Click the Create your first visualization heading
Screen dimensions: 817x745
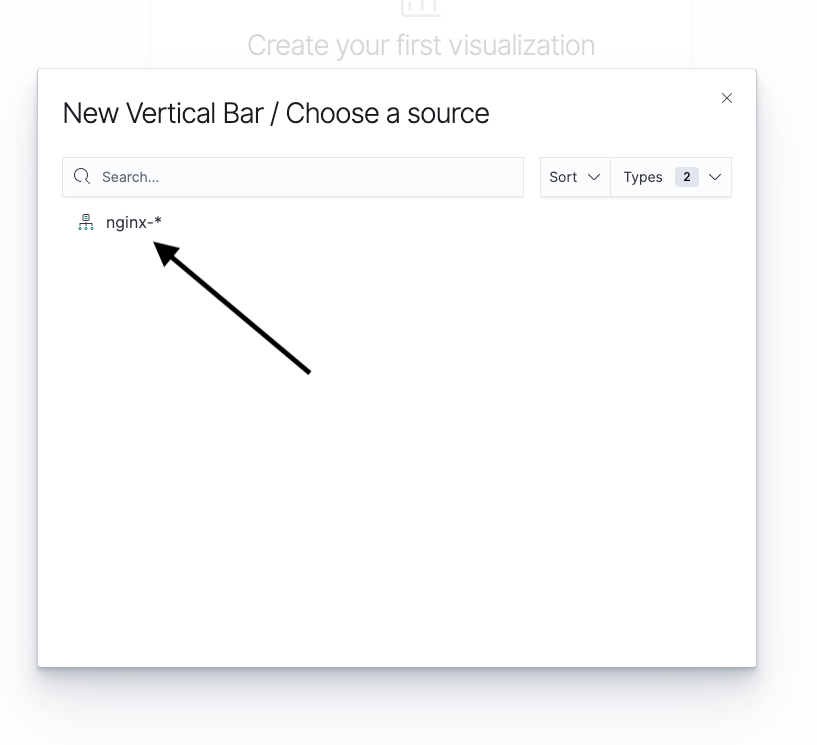tap(421, 45)
